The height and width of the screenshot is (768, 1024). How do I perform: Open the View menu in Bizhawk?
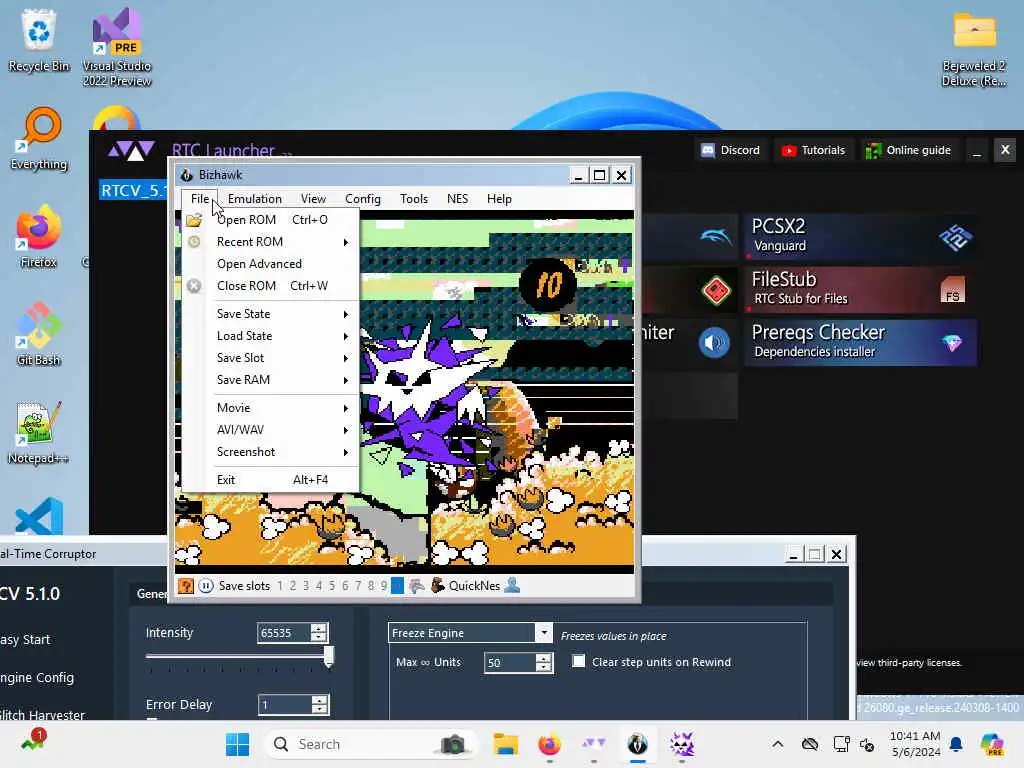pyautogui.click(x=313, y=199)
